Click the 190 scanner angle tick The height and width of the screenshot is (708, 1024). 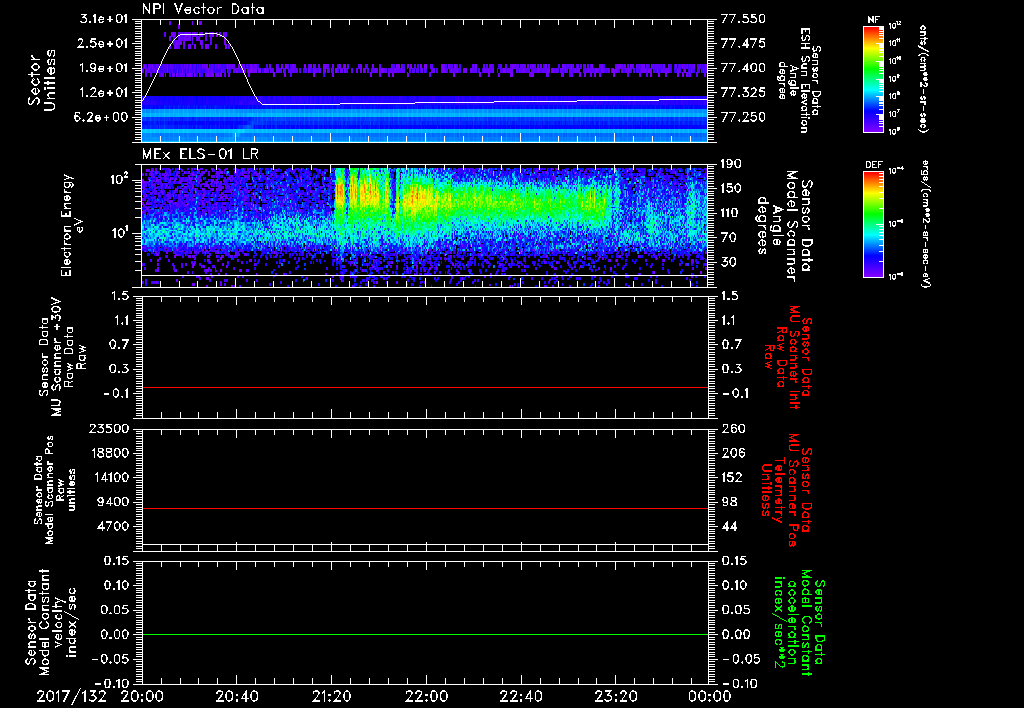click(x=731, y=164)
